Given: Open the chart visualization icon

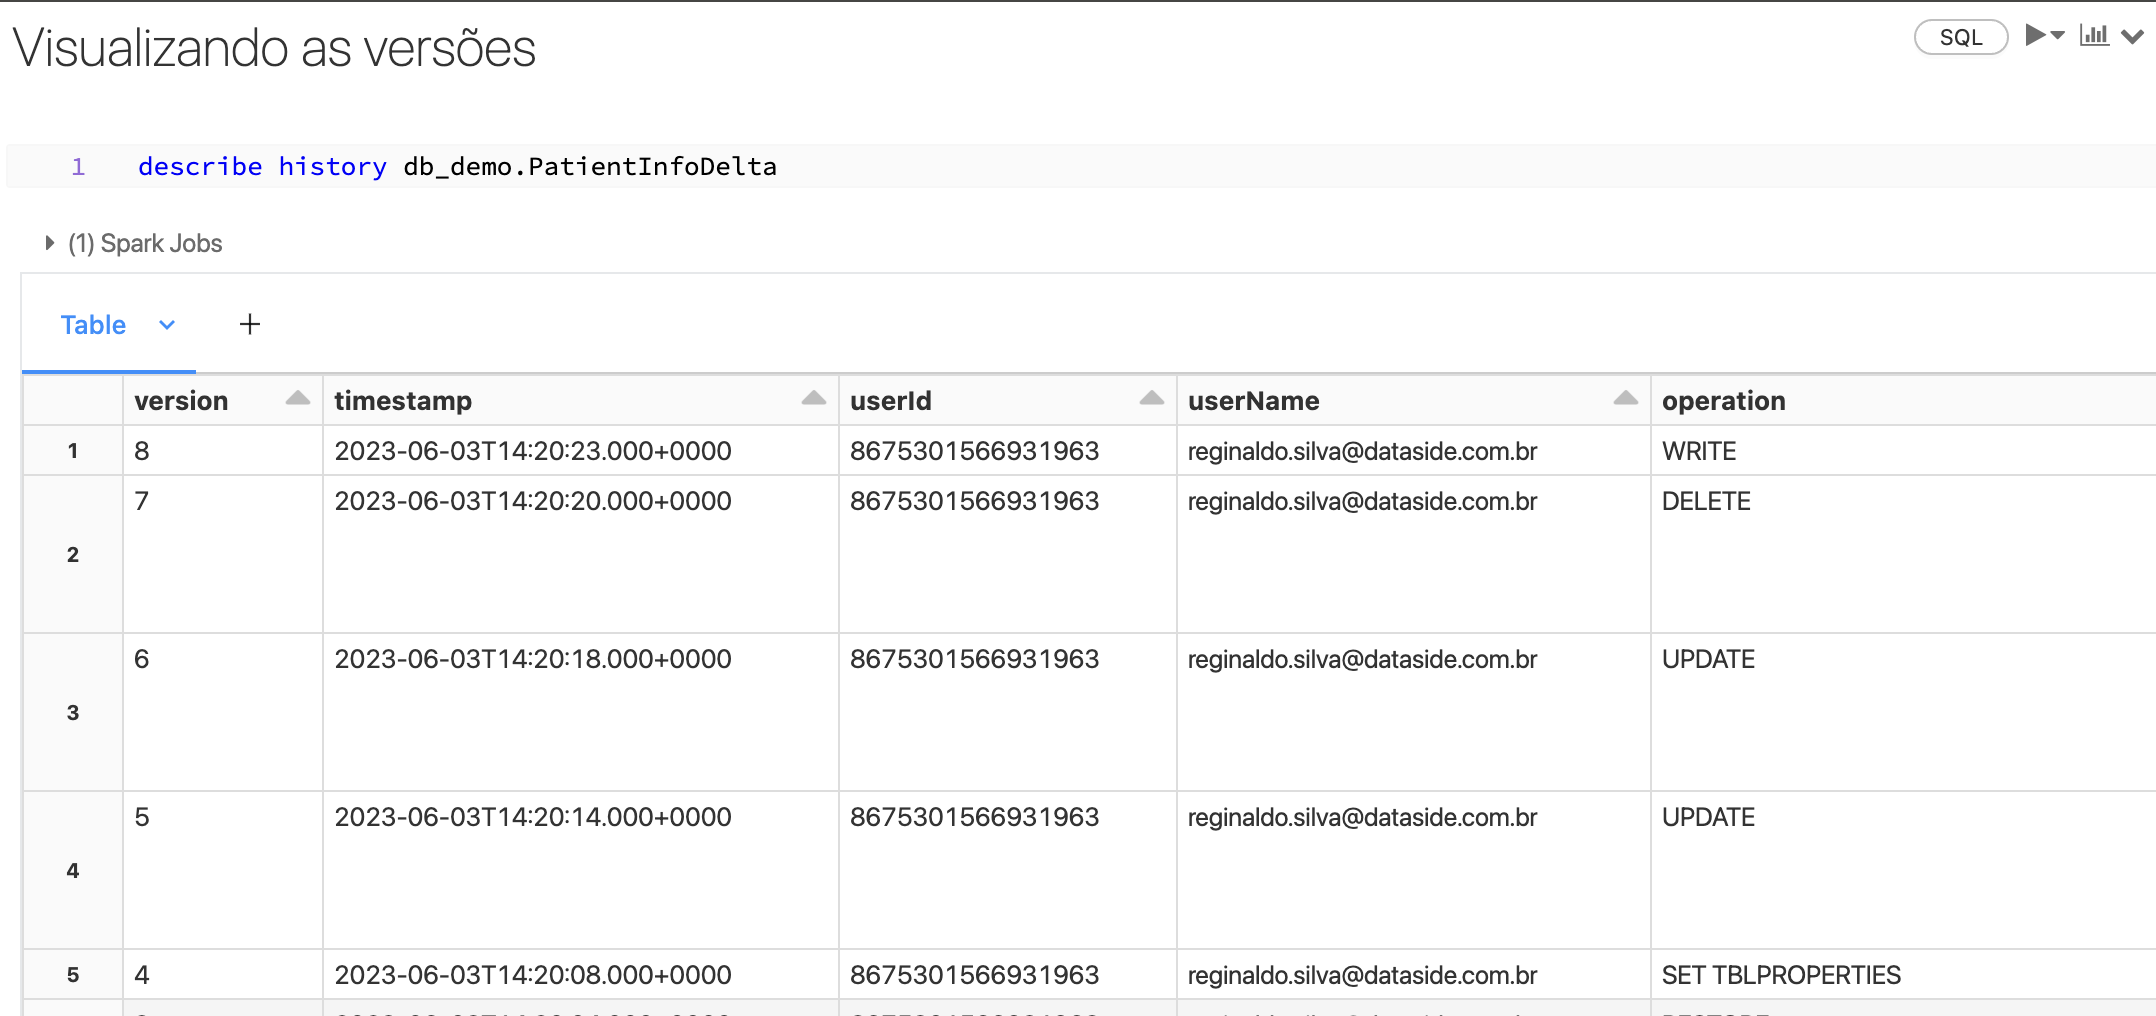Looking at the screenshot, I should tap(2094, 35).
